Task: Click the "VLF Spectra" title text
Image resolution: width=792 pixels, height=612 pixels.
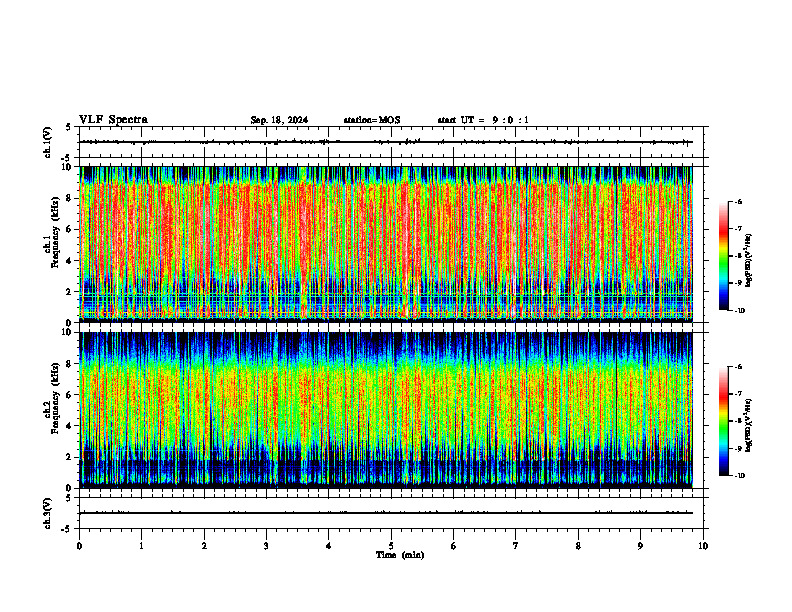Action: tap(113, 120)
